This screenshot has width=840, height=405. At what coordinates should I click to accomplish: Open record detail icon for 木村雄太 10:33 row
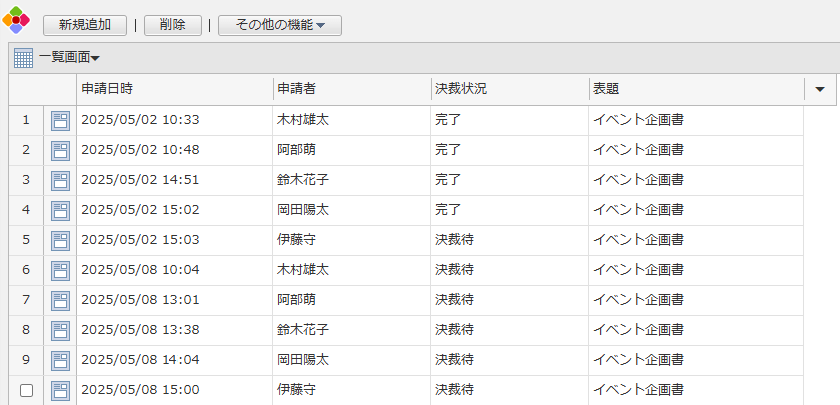[x=60, y=121]
